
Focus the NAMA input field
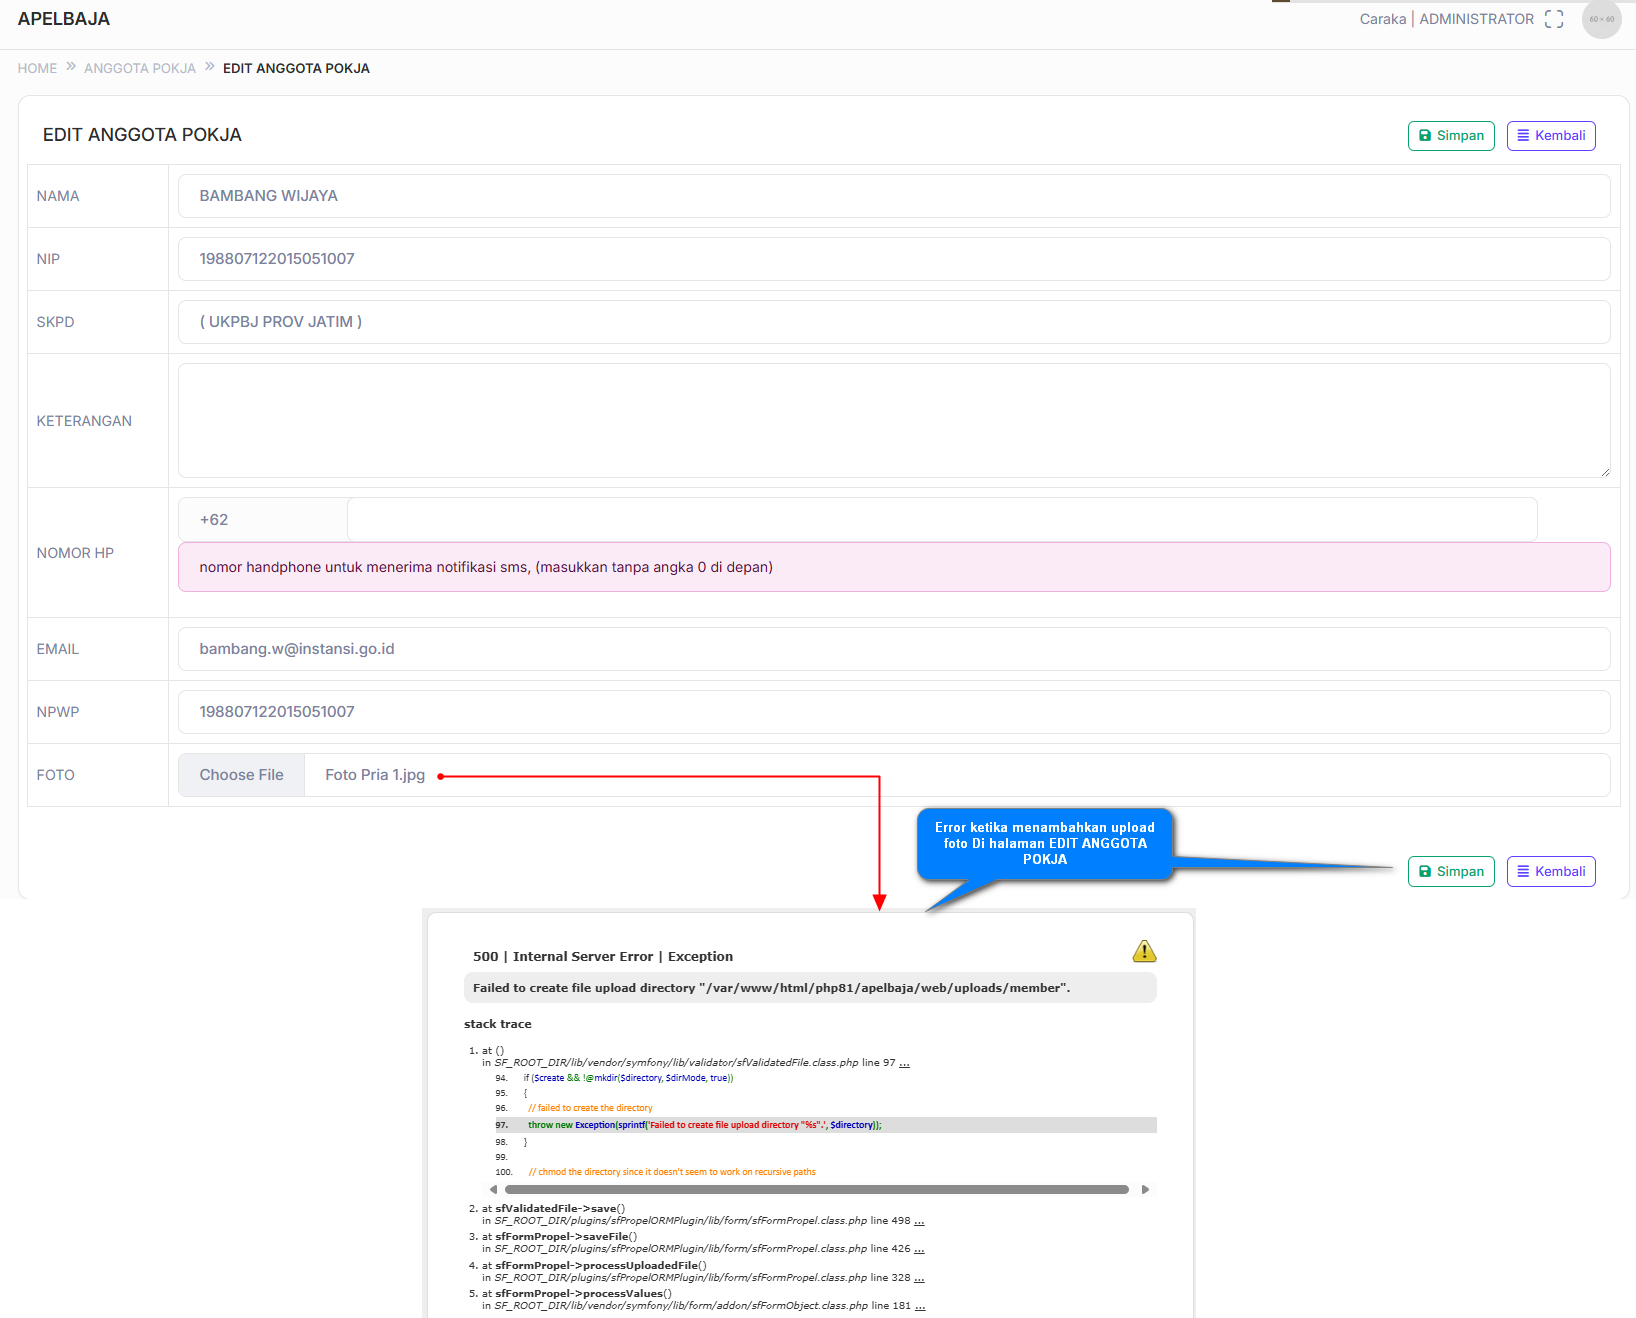tap(893, 196)
